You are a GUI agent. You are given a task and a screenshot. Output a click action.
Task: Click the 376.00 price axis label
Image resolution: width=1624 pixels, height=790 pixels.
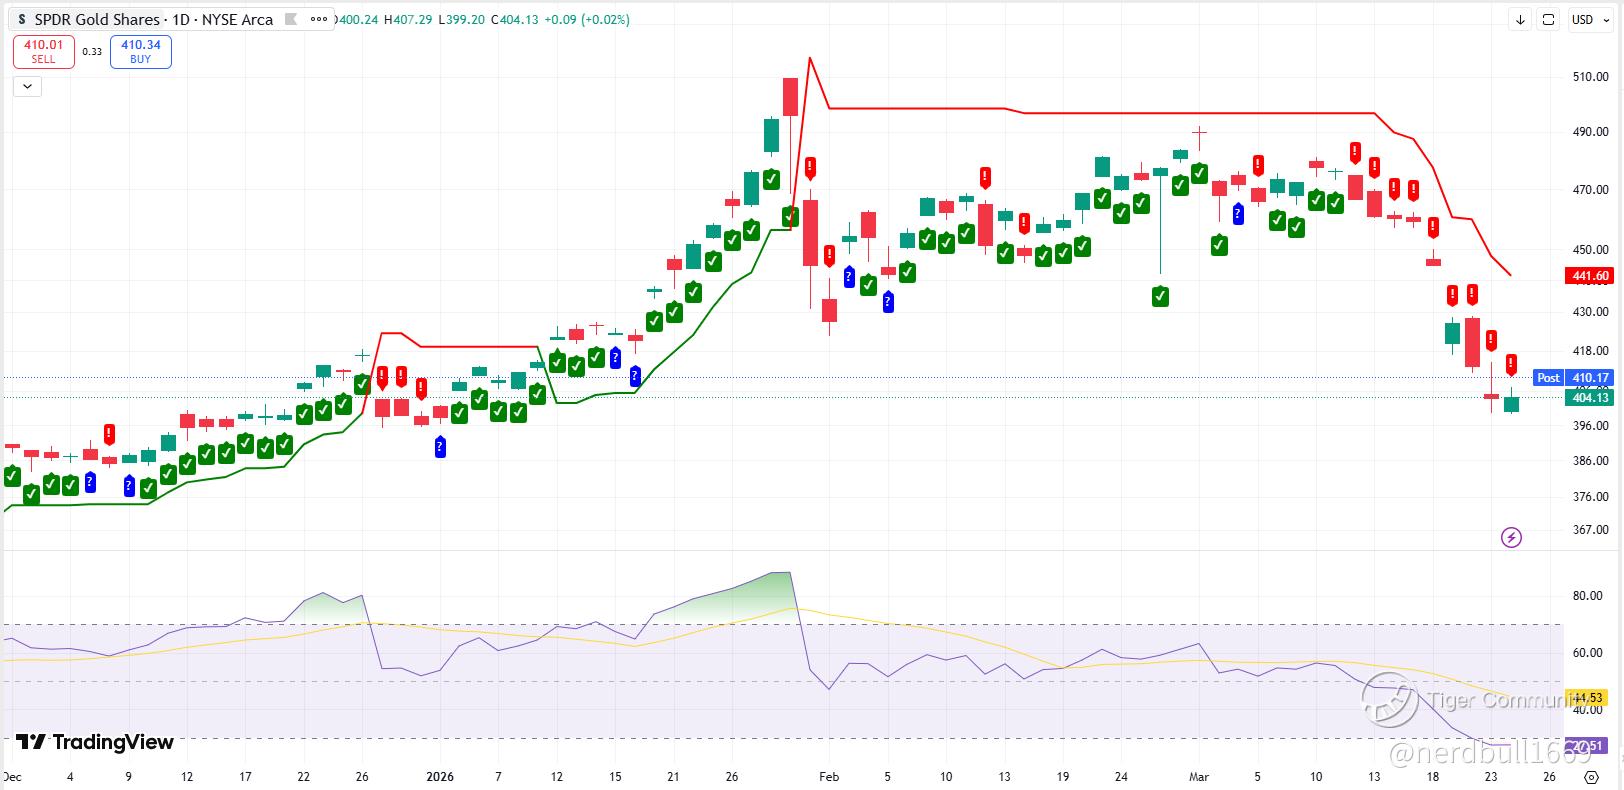(1590, 497)
